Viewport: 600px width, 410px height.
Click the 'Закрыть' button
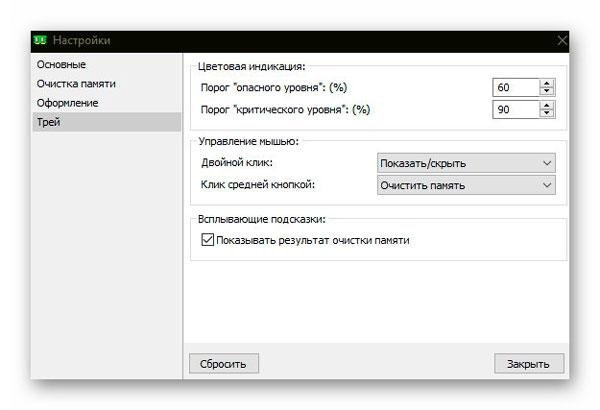(x=529, y=364)
